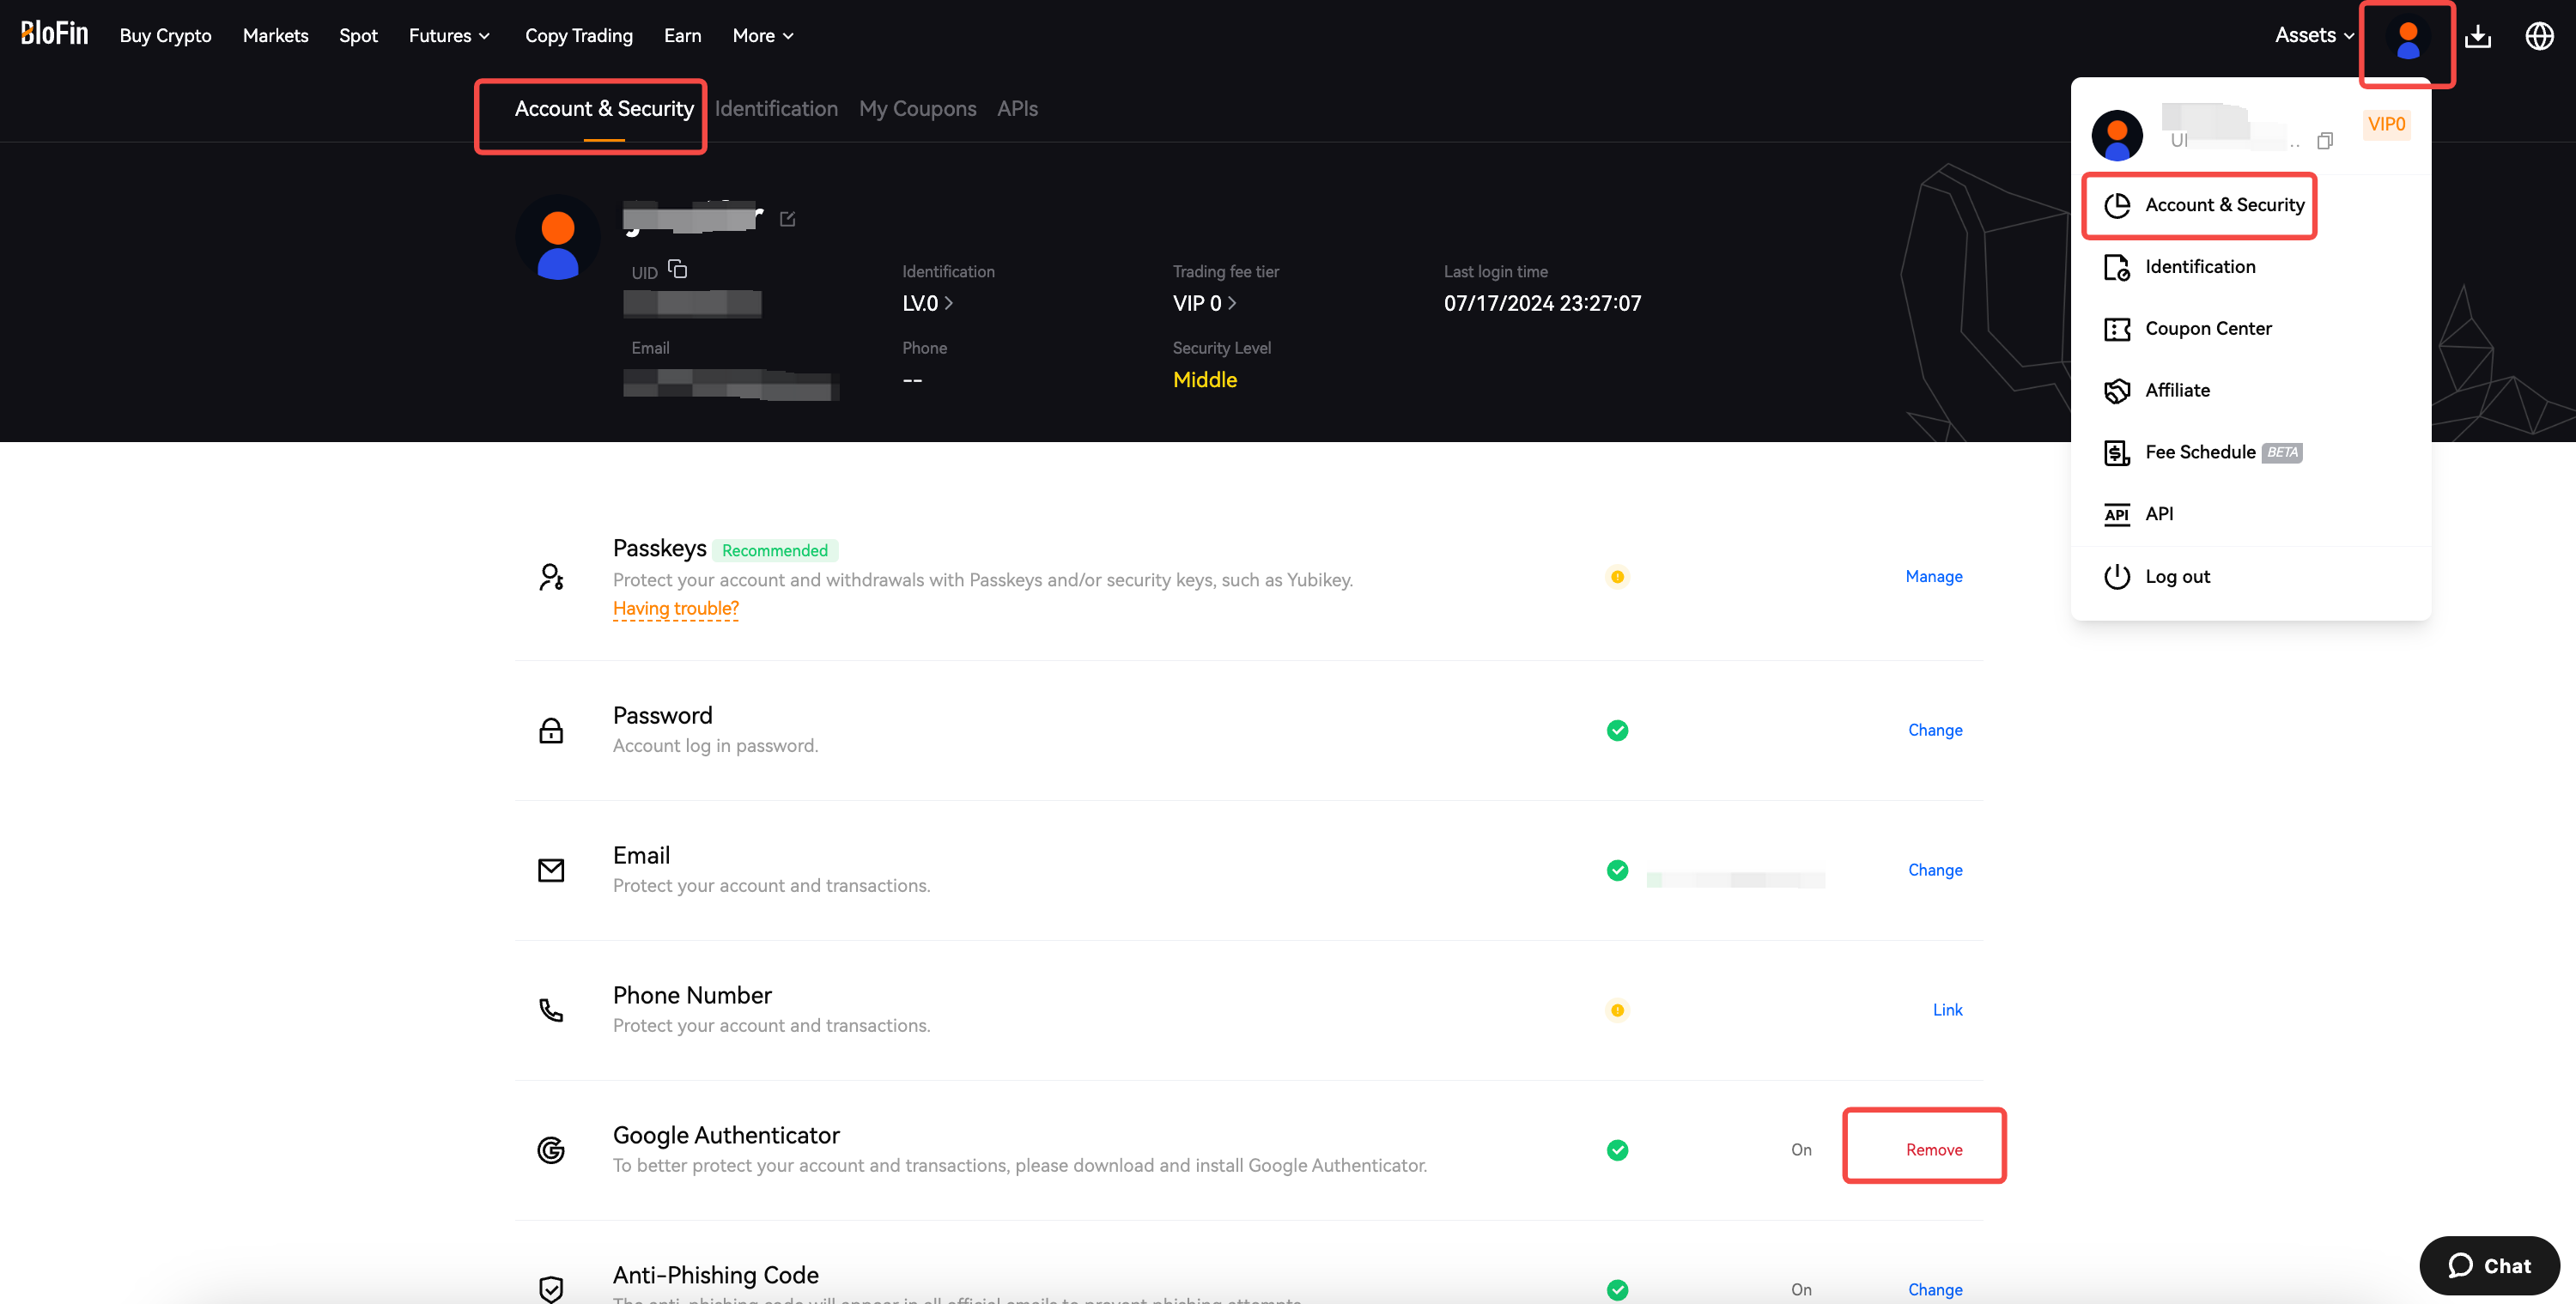Image resolution: width=2576 pixels, height=1304 pixels.
Task: Expand the Futures navigation menu
Action: tap(449, 35)
